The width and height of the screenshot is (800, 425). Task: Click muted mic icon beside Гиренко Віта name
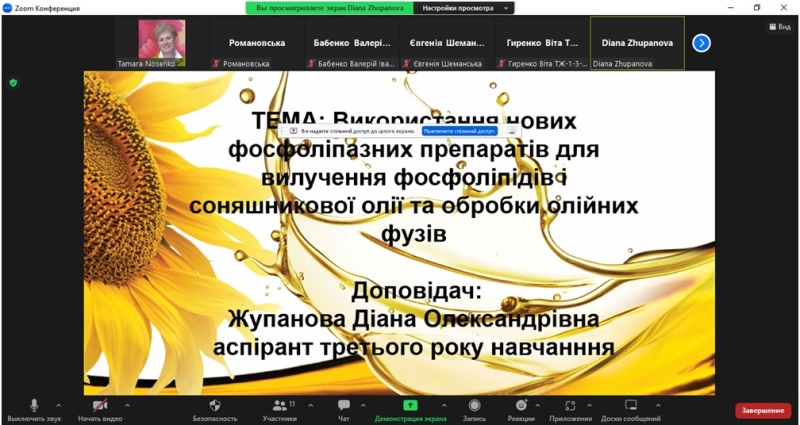[502, 64]
